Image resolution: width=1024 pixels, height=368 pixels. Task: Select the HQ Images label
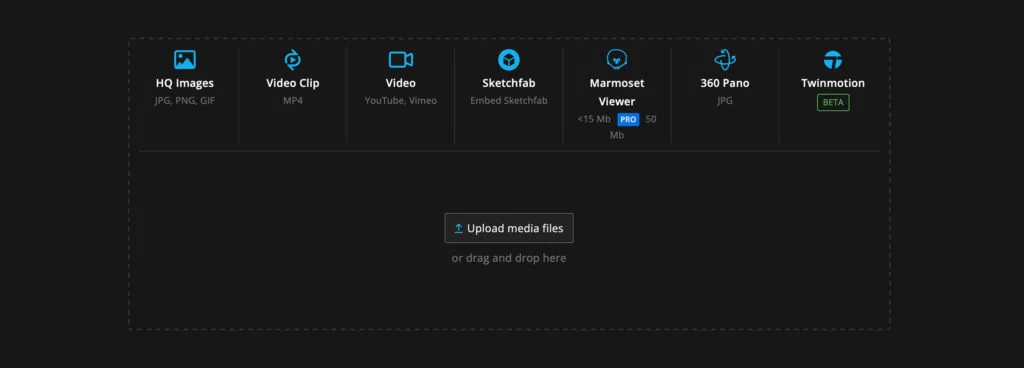point(185,83)
